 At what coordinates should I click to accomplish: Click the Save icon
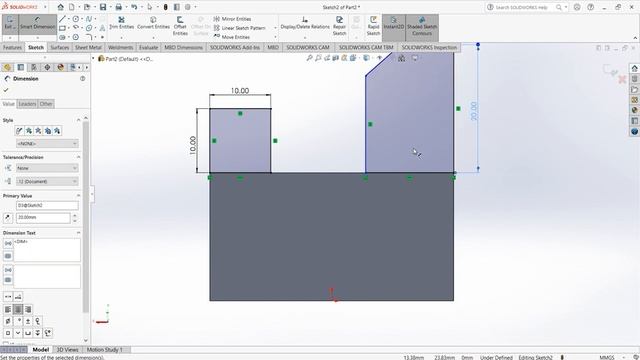click(103, 7)
